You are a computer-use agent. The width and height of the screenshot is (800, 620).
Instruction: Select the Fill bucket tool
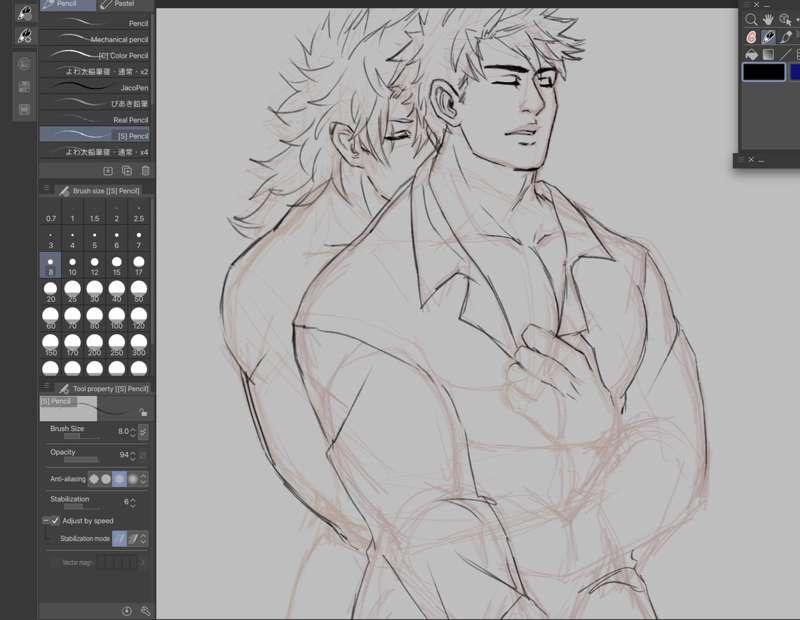click(x=751, y=54)
